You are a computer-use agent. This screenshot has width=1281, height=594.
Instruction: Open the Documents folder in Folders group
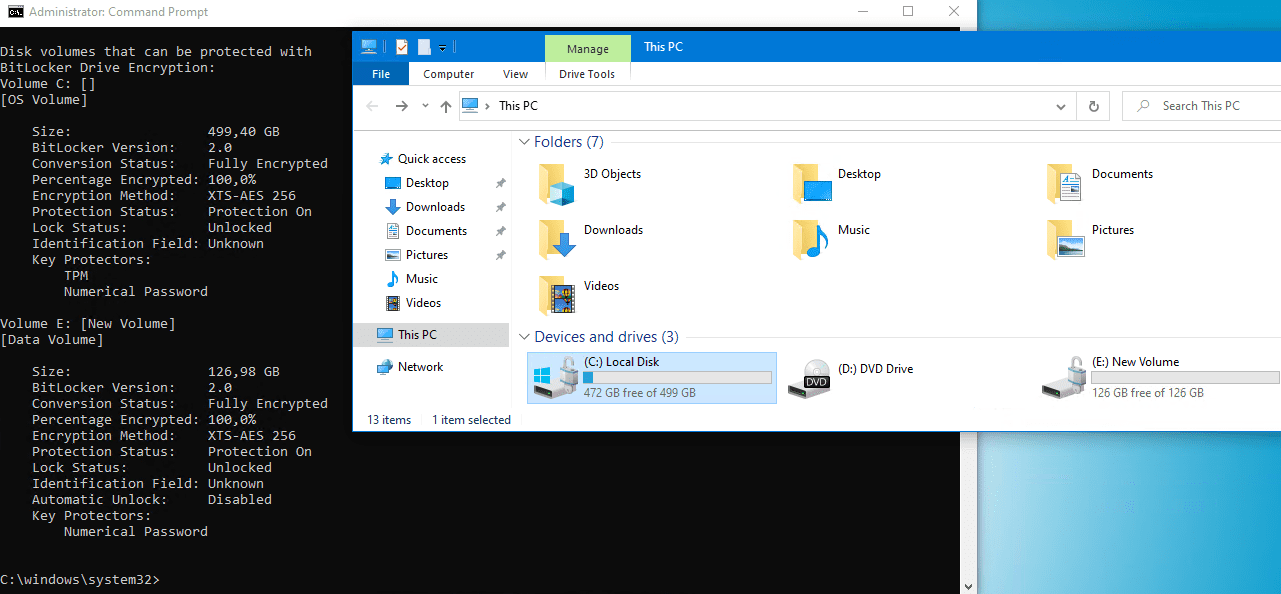(x=1066, y=183)
